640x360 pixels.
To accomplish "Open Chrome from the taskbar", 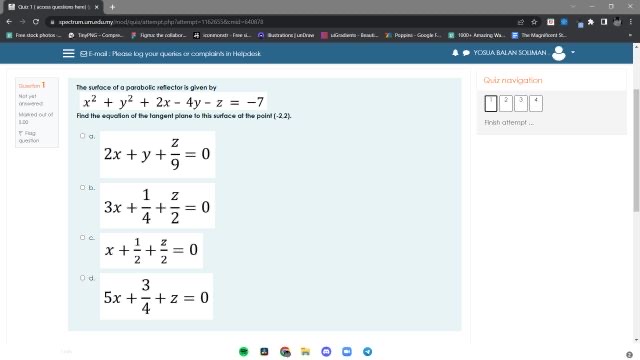I will coord(285,351).
